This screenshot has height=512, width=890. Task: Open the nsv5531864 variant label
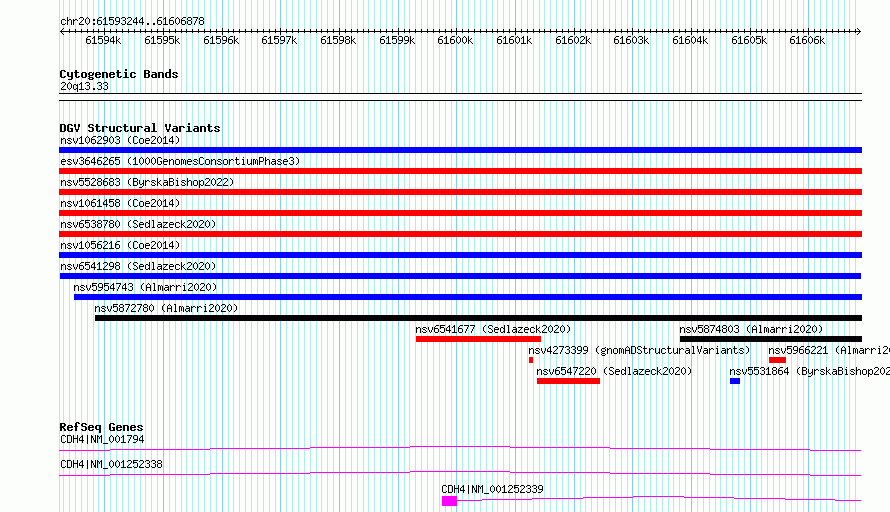click(809, 371)
